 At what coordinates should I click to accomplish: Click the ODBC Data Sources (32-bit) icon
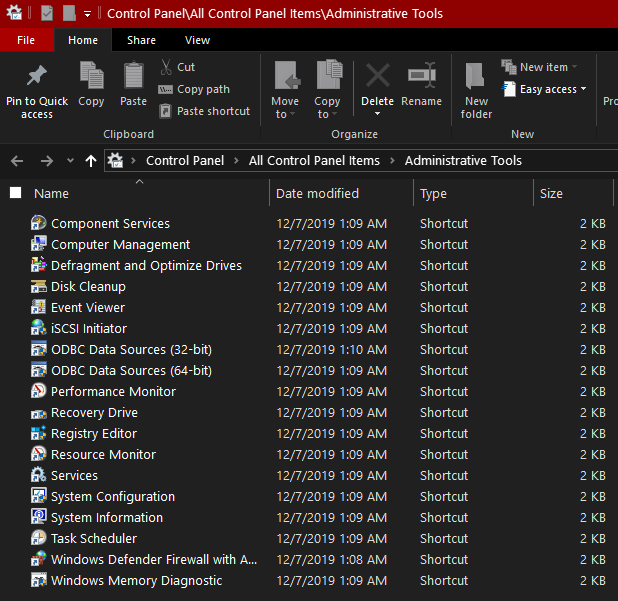point(39,349)
